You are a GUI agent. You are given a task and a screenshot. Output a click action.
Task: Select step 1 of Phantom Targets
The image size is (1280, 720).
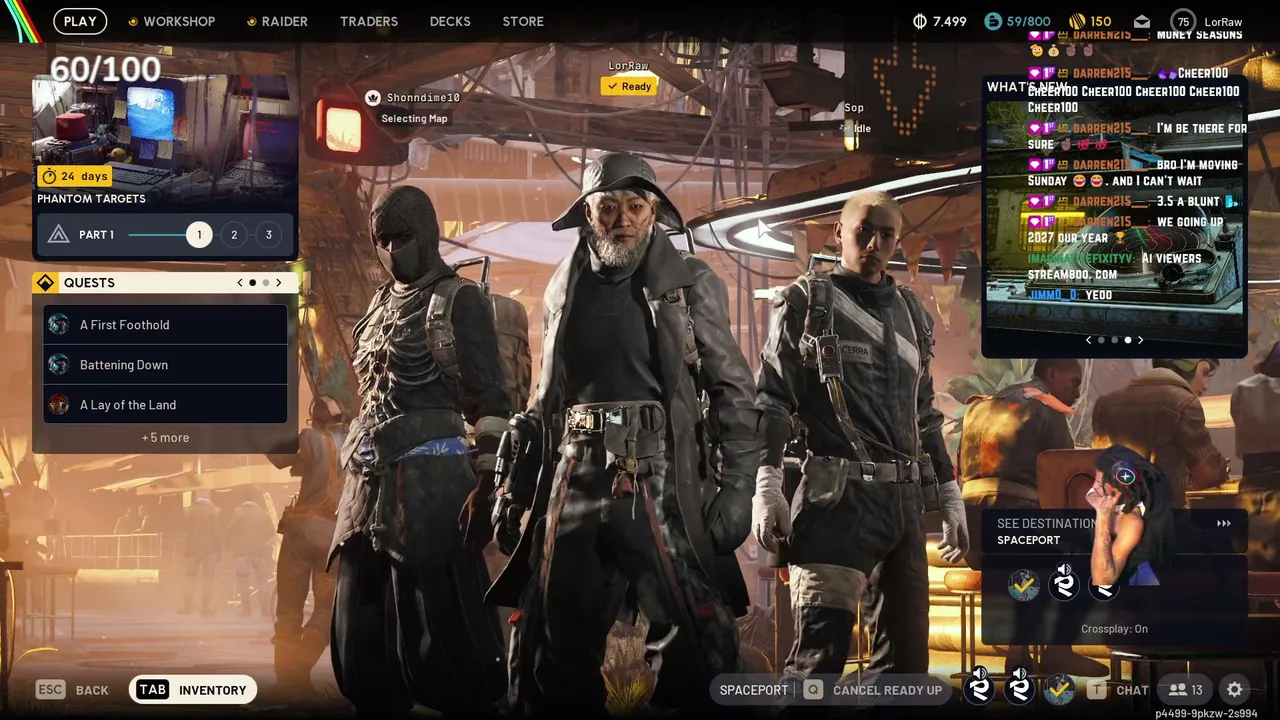tap(199, 235)
